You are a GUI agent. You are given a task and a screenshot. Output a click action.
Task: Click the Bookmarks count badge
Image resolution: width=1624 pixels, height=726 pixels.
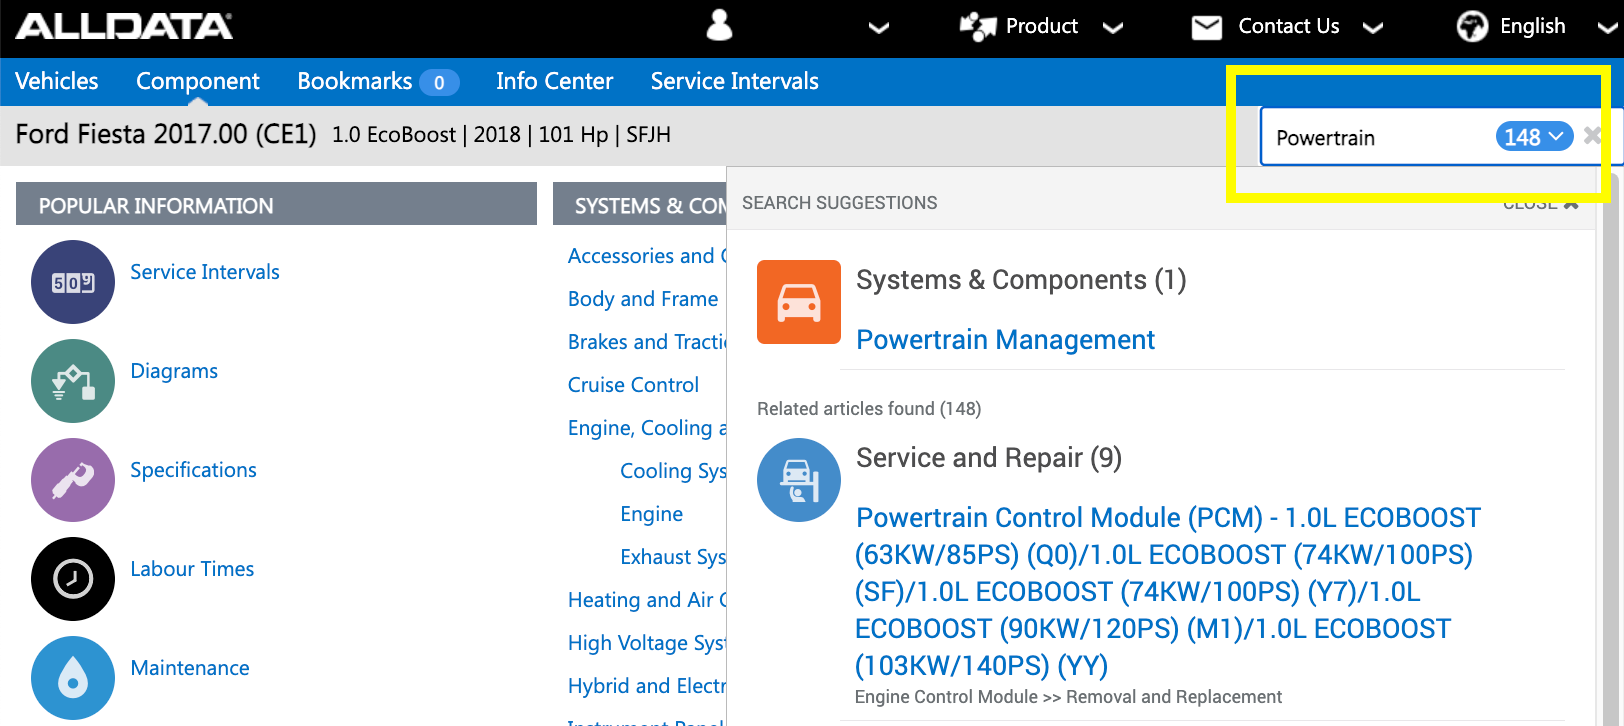pos(439,83)
